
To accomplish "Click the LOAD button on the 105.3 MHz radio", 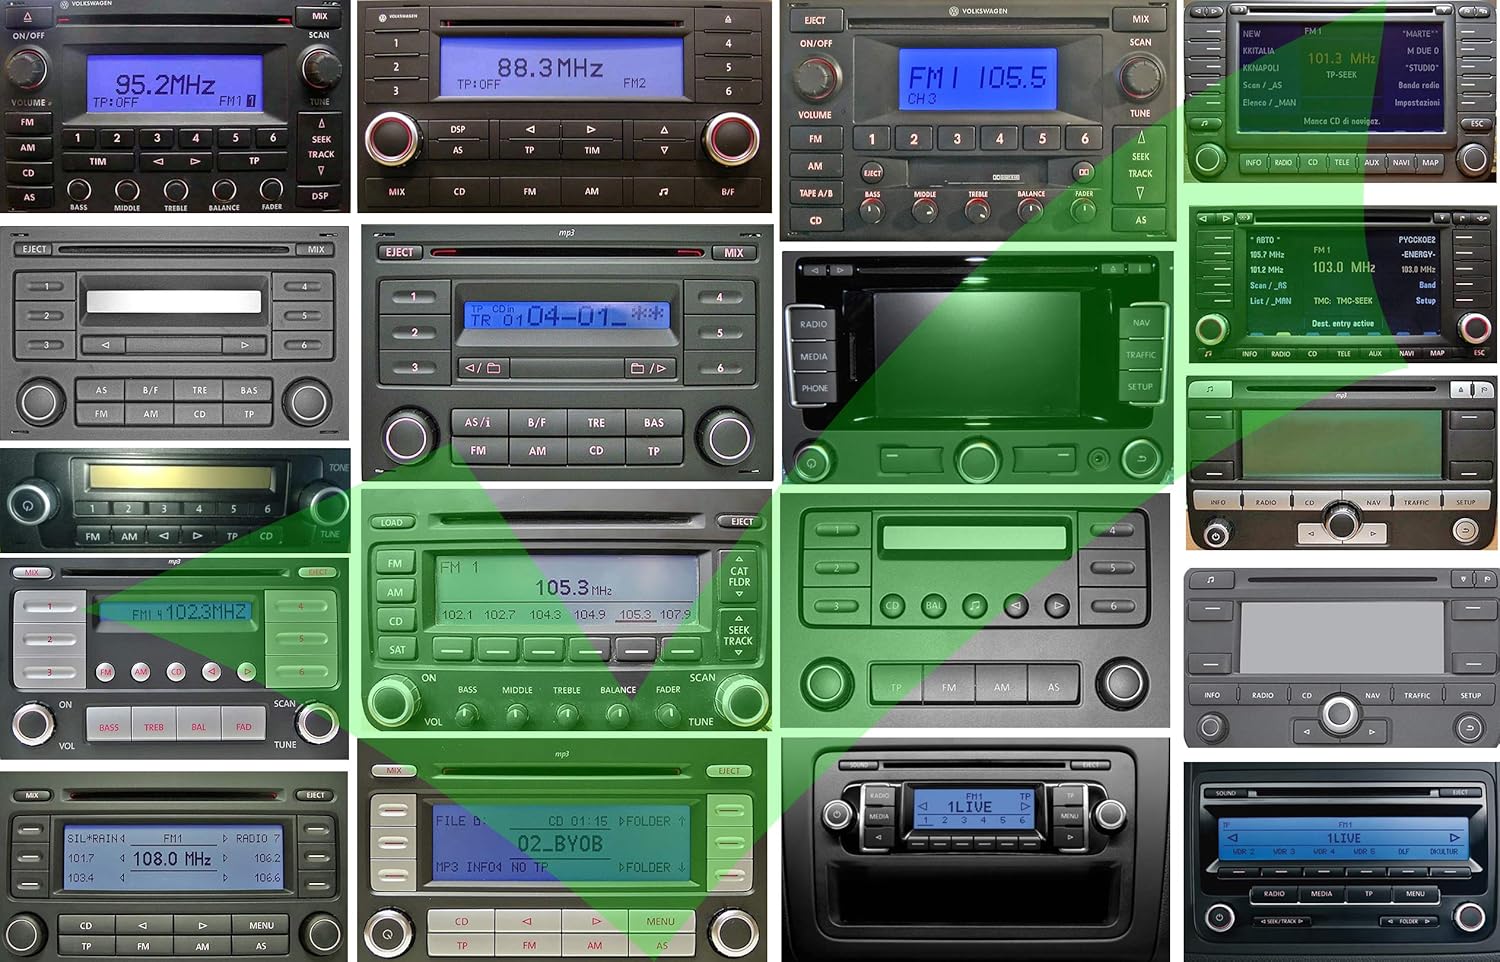I will click(x=392, y=522).
